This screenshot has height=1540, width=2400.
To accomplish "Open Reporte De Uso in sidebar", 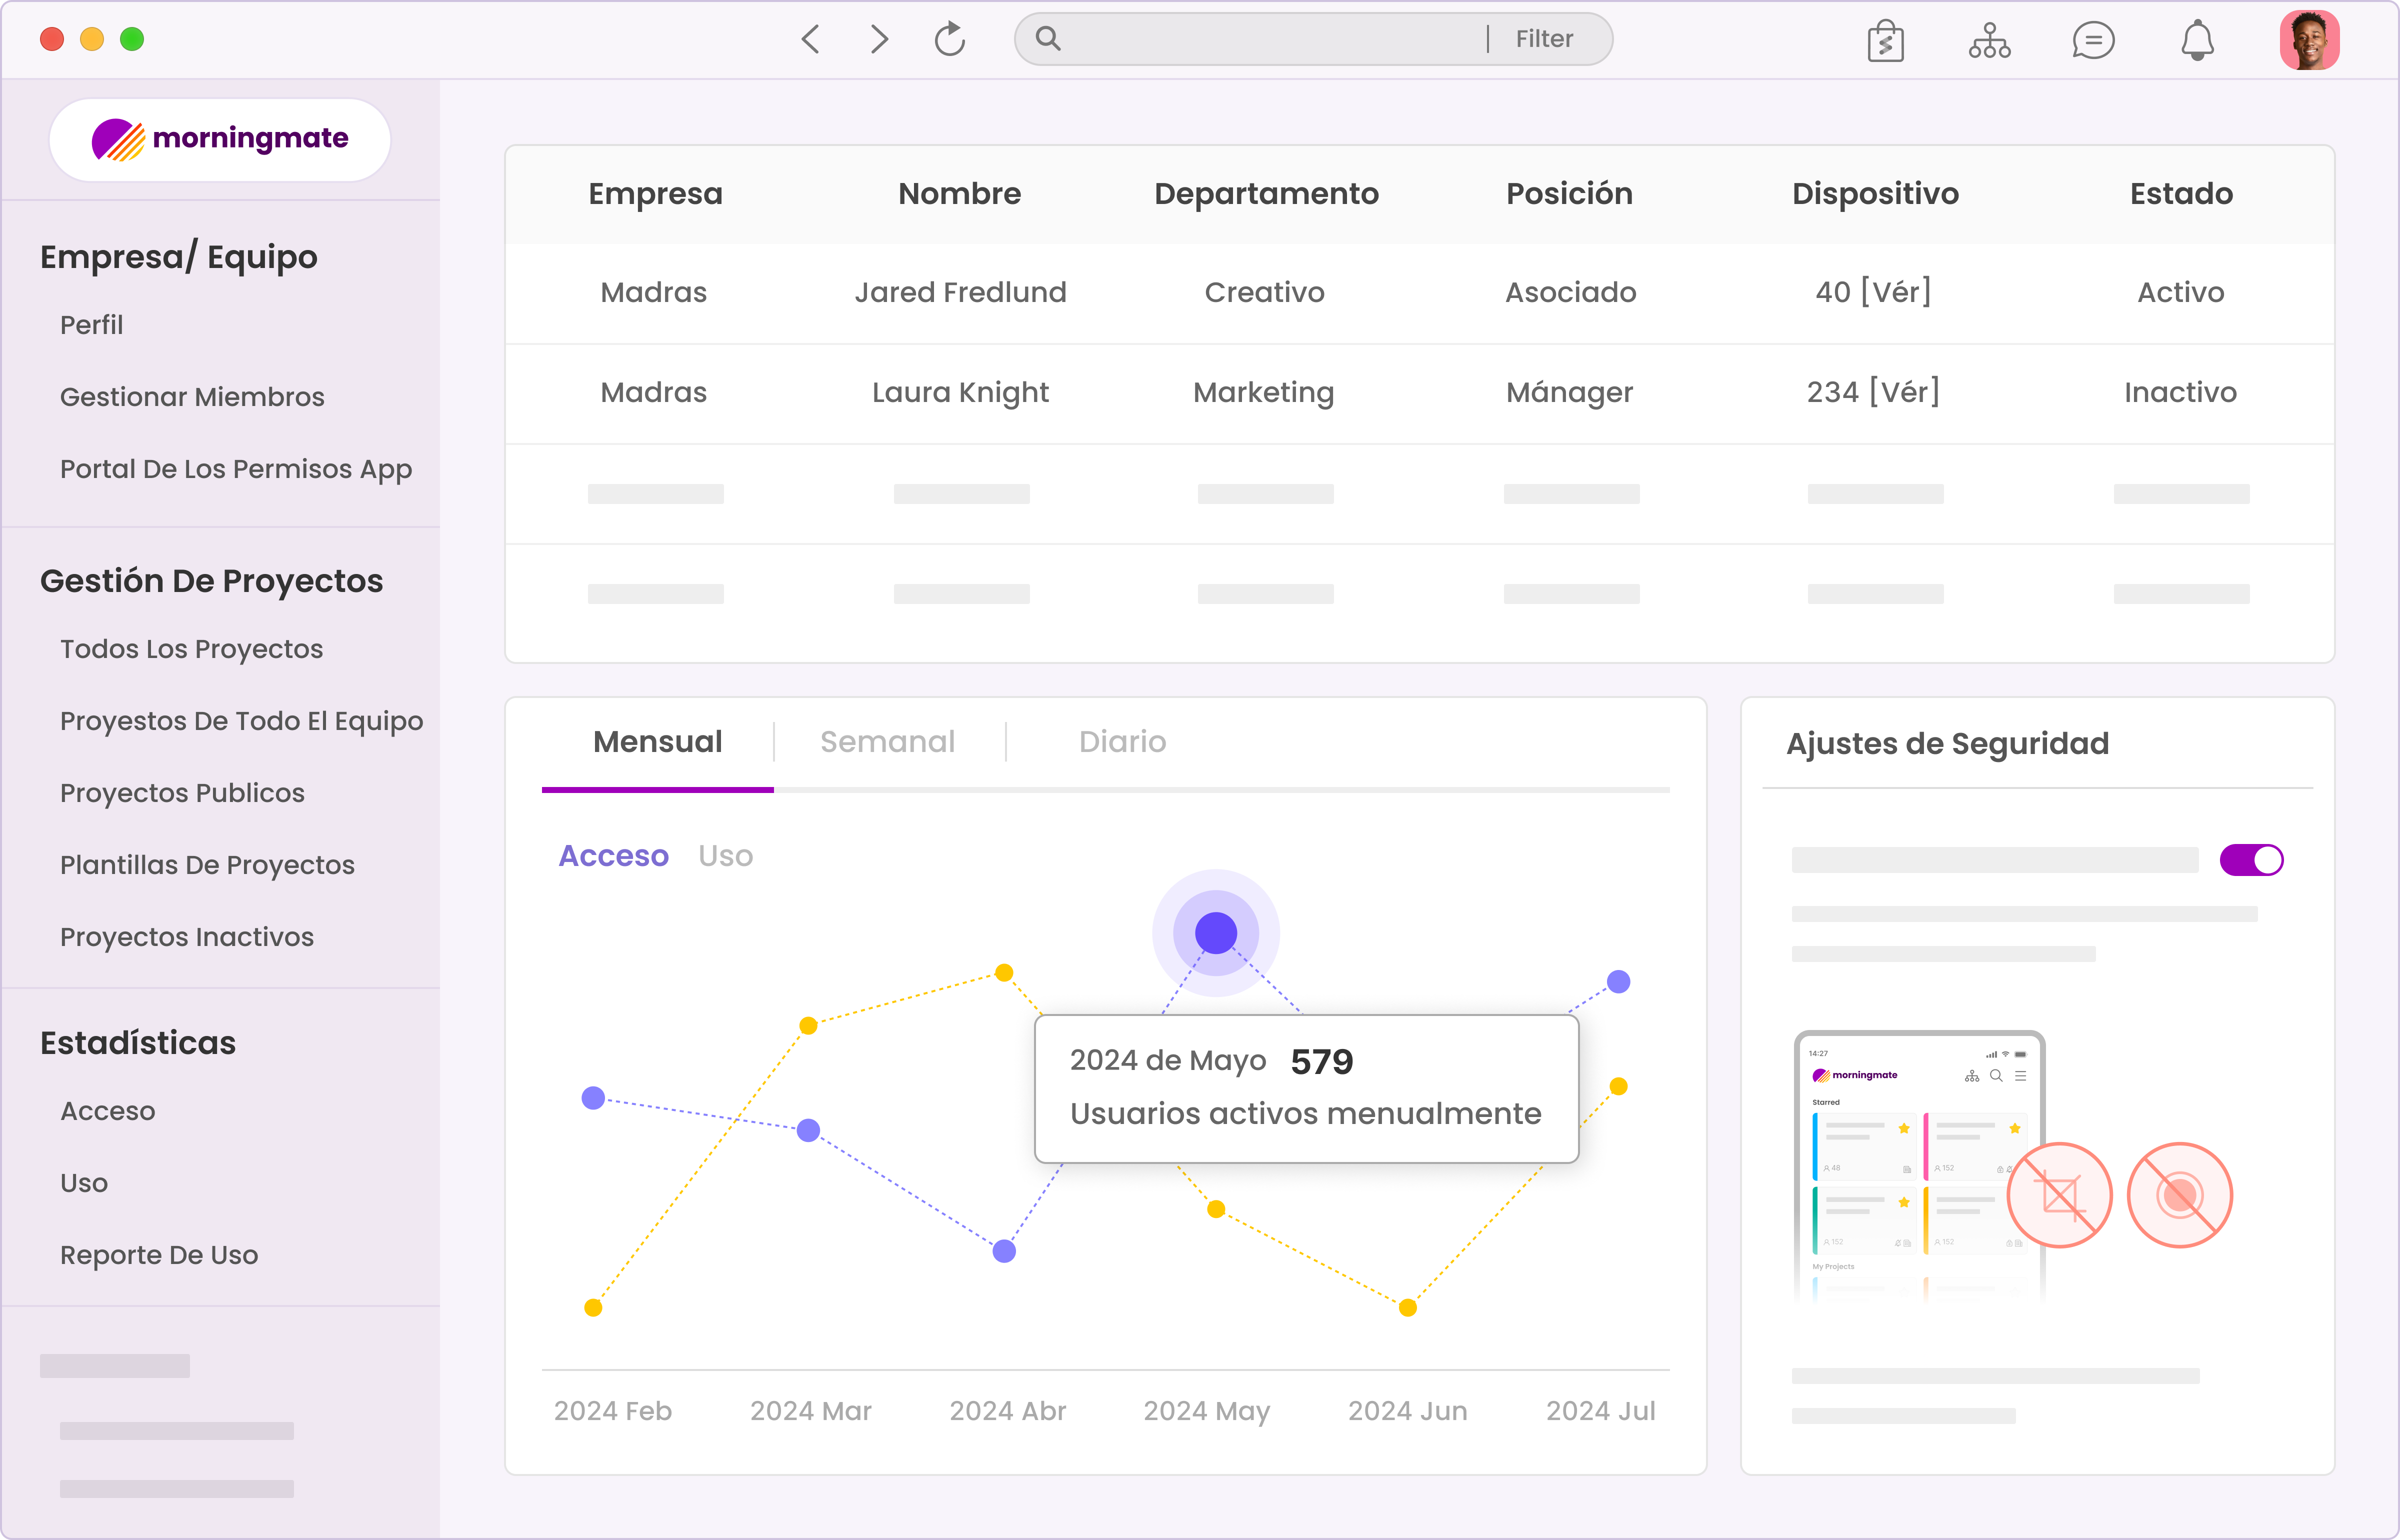I will pyautogui.click(x=159, y=1255).
